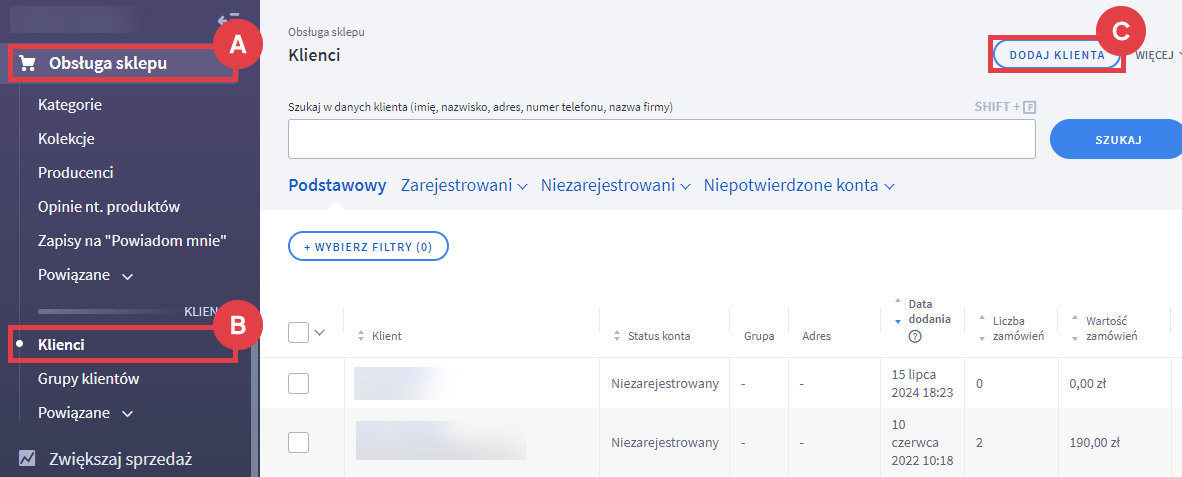
Task: Open Kategorie in the sidebar menu
Action: click(x=70, y=104)
